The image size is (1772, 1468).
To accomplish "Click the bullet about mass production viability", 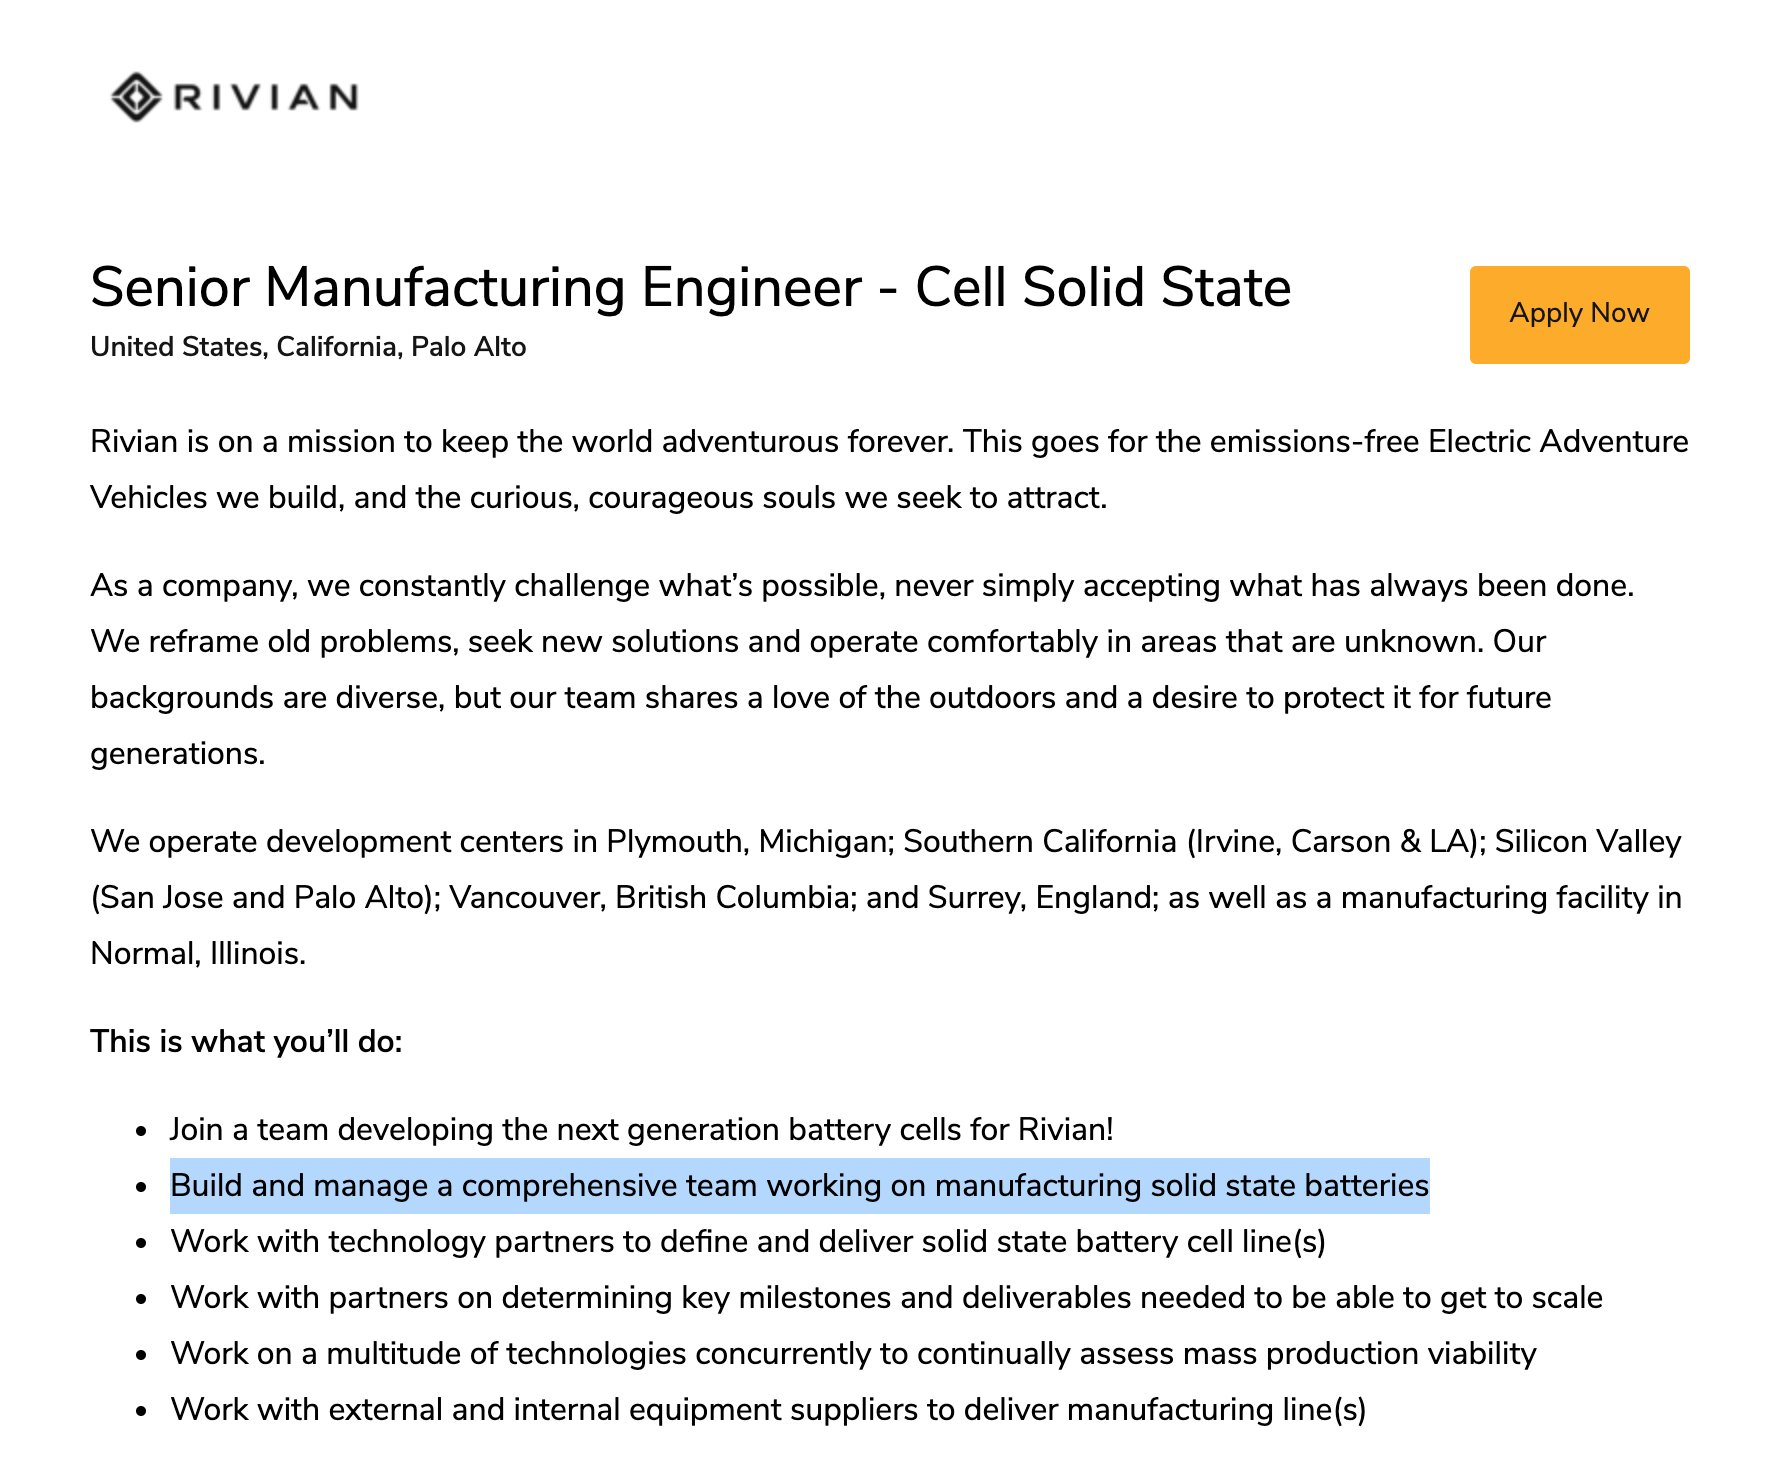I will pyautogui.click(x=853, y=1353).
